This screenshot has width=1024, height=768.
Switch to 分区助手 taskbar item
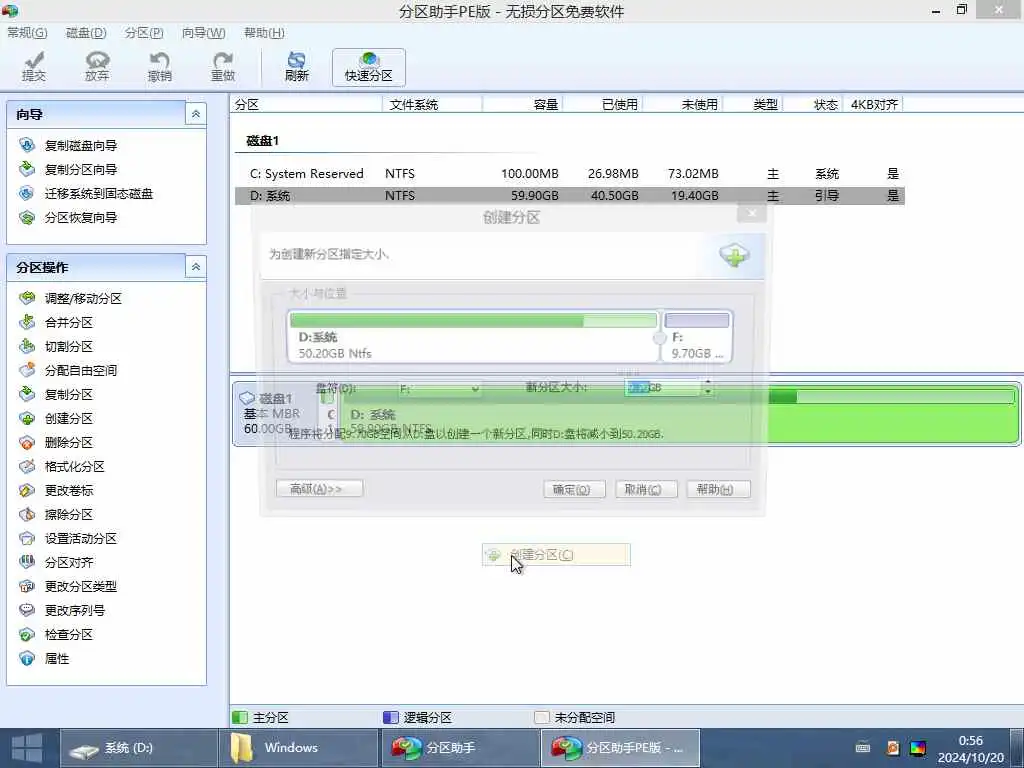460,748
